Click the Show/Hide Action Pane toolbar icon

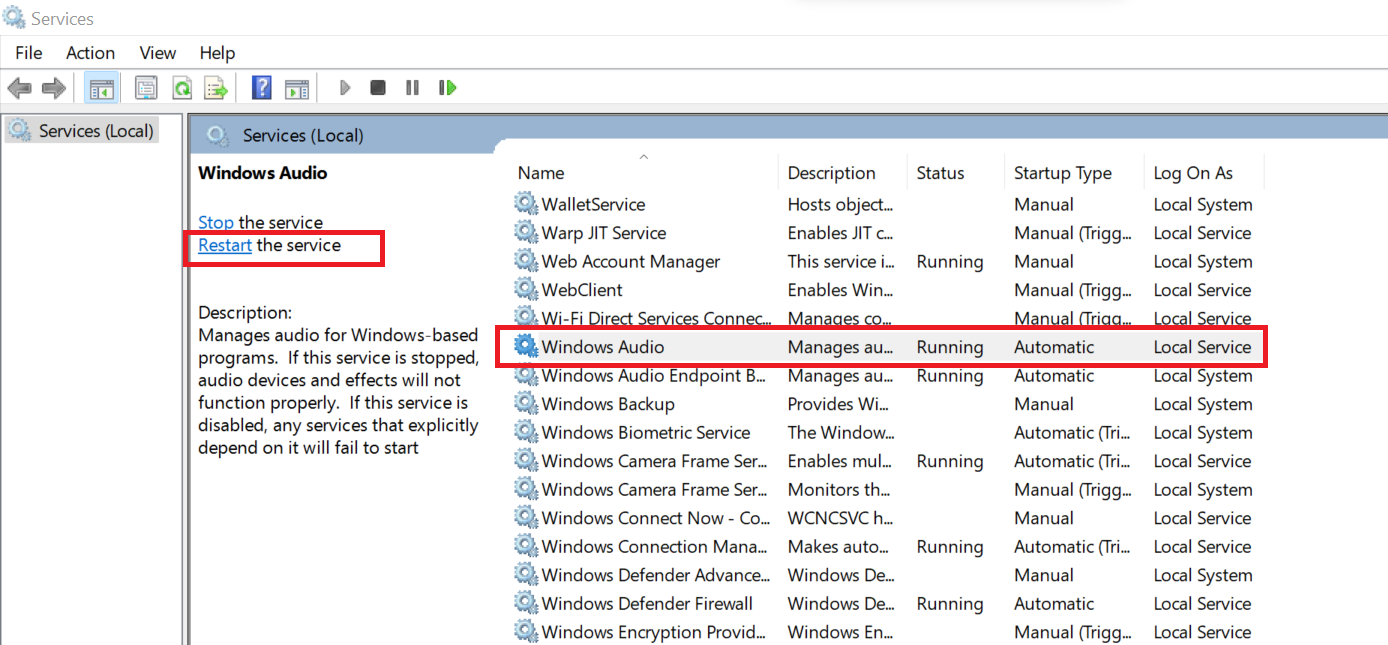296,88
